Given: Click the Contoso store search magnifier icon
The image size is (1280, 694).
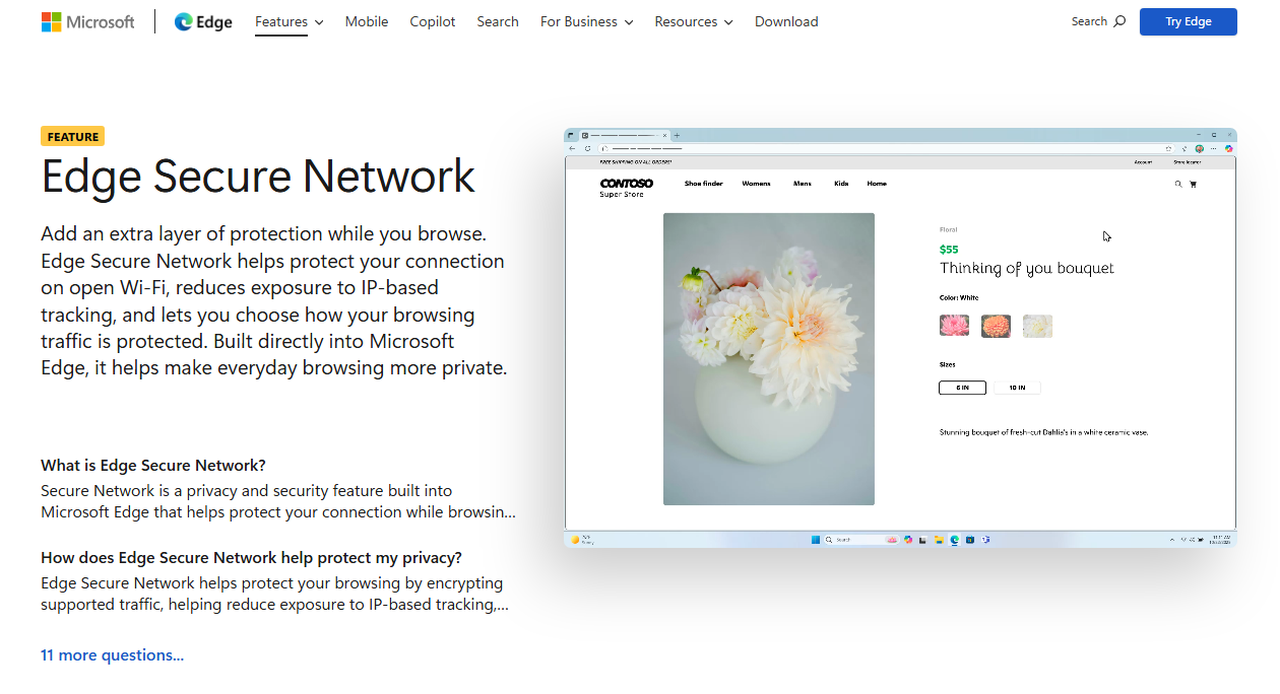Looking at the screenshot, I should click(x=1178, y=184).
